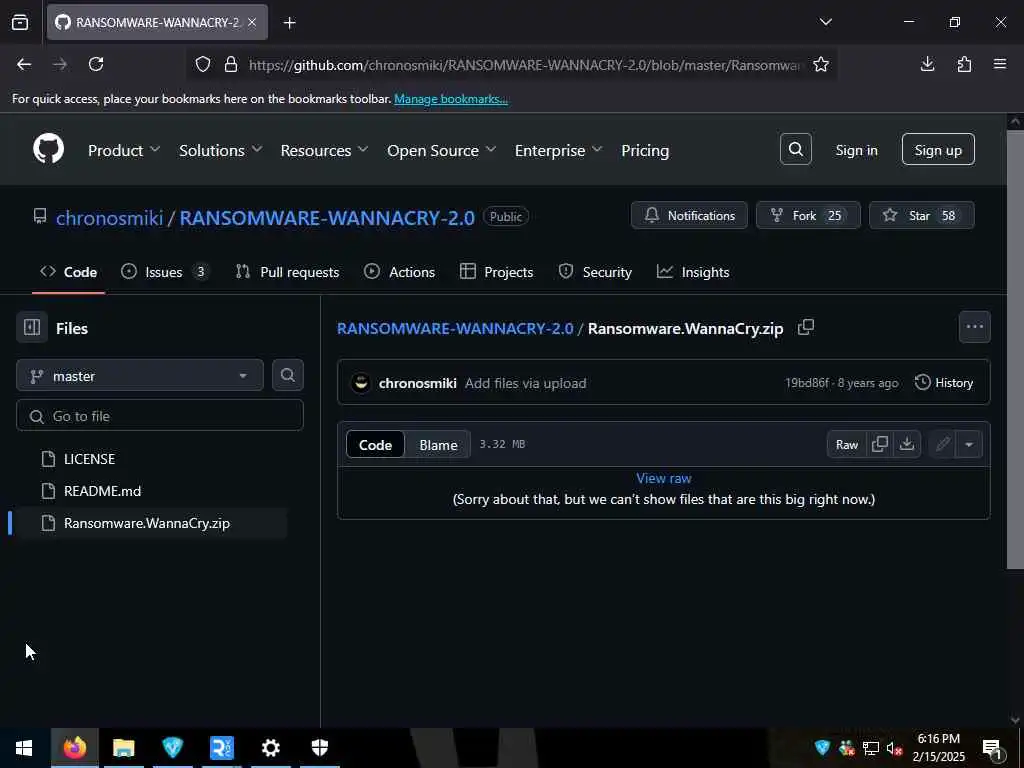Open Firefox extensions puzzle icon
Viewport: 1024px width, 768px height.
coord(964,64)
